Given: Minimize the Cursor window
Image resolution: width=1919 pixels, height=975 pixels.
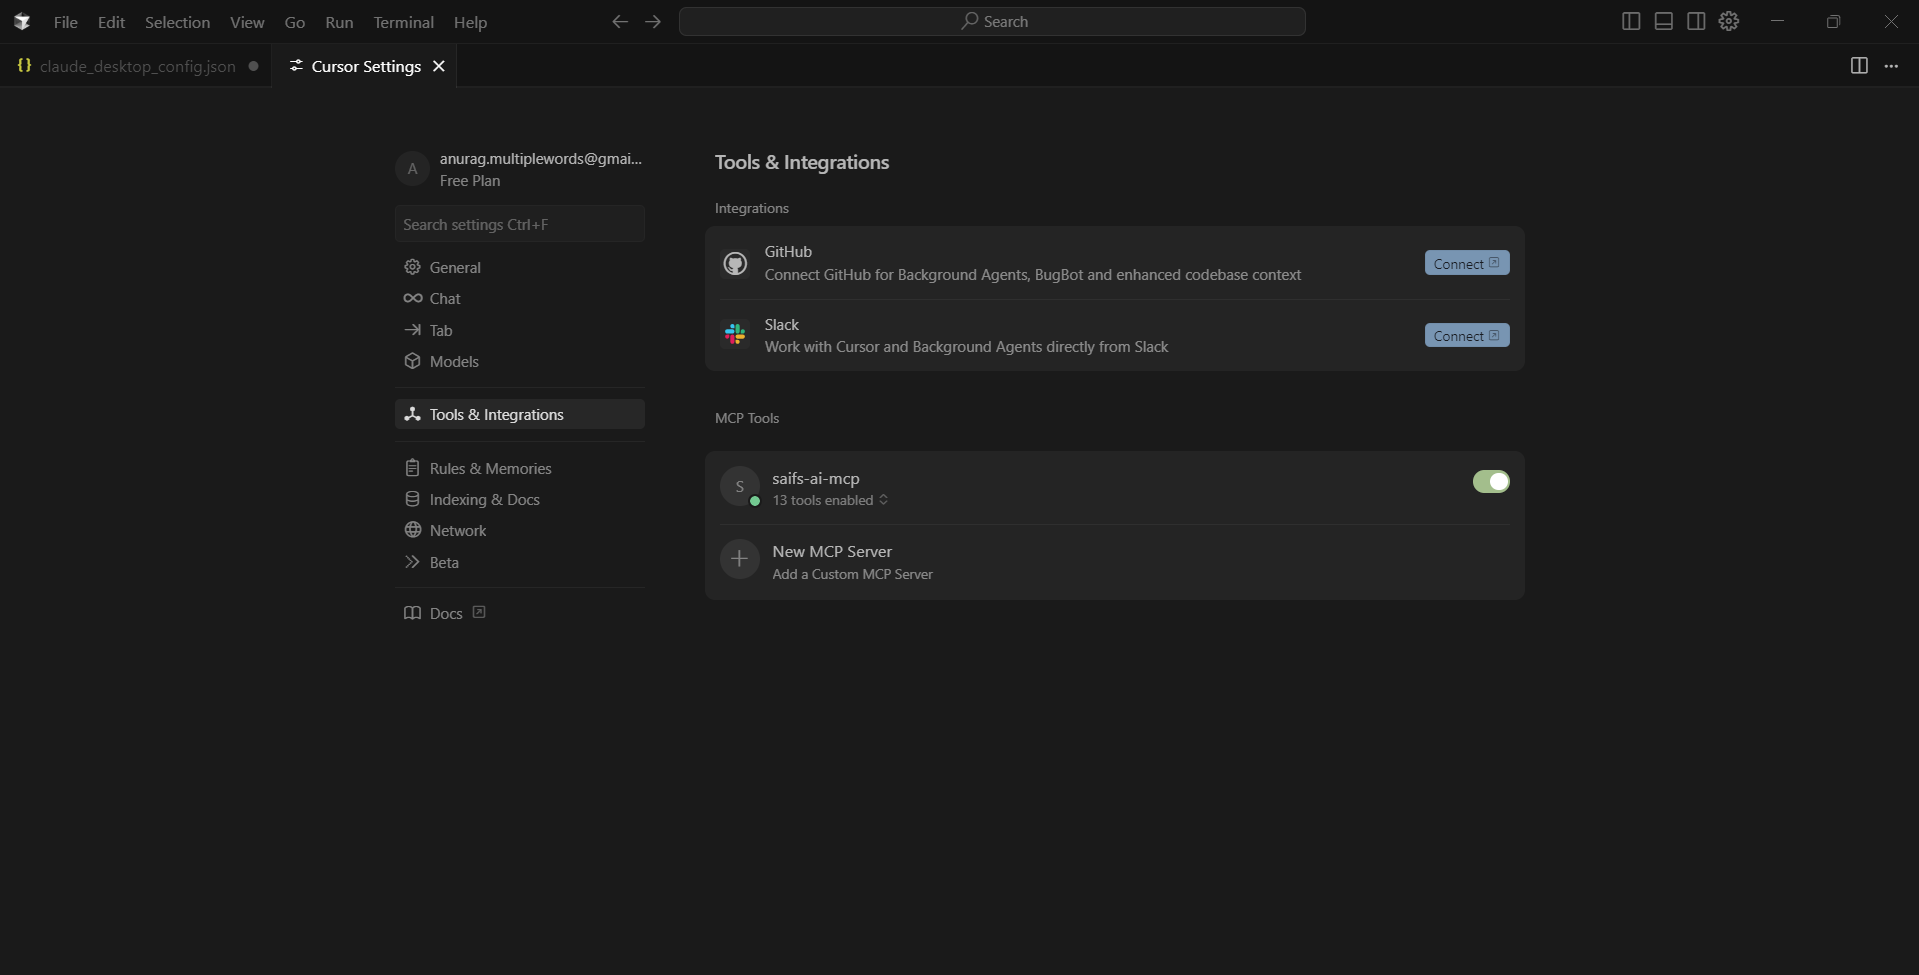Looking at the screenshot, I should 1777,21.
